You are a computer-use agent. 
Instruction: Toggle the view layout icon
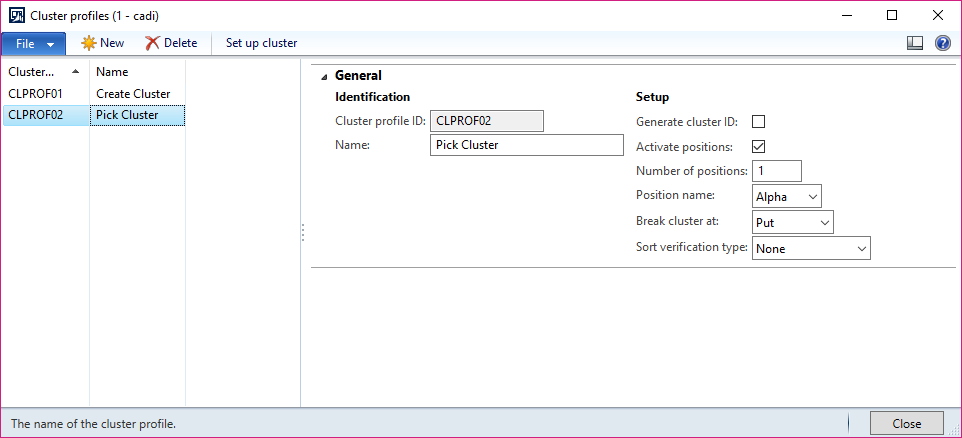[x=915, y=43]
